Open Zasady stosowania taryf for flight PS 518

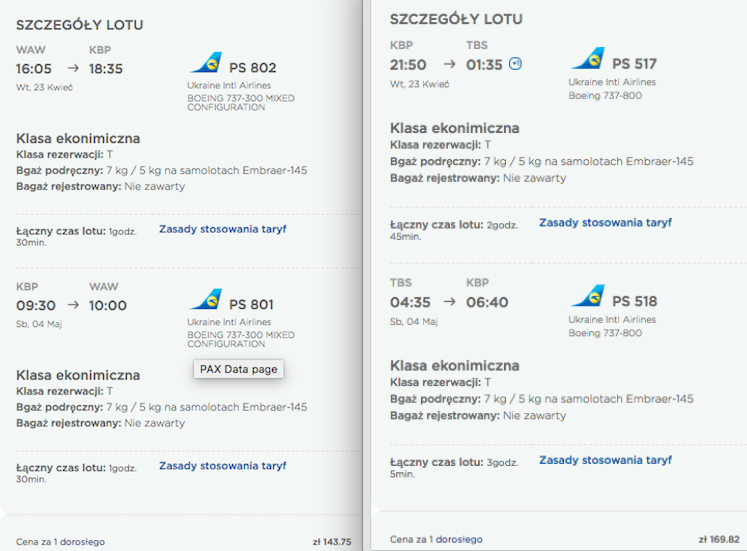(x=605, y=460)
